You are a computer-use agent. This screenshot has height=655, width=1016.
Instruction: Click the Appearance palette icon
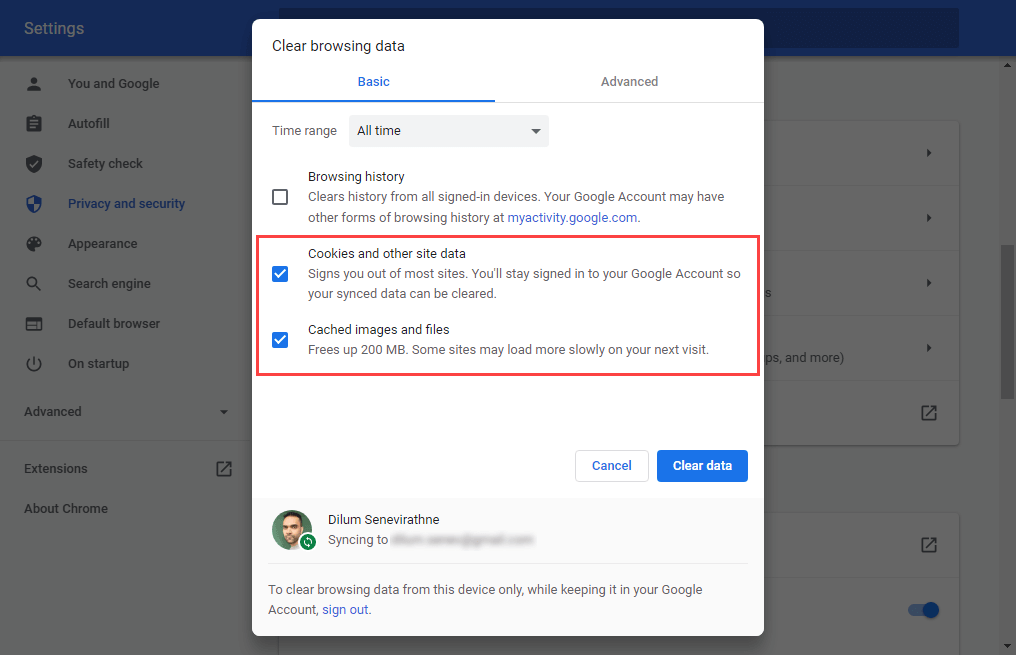34,244
